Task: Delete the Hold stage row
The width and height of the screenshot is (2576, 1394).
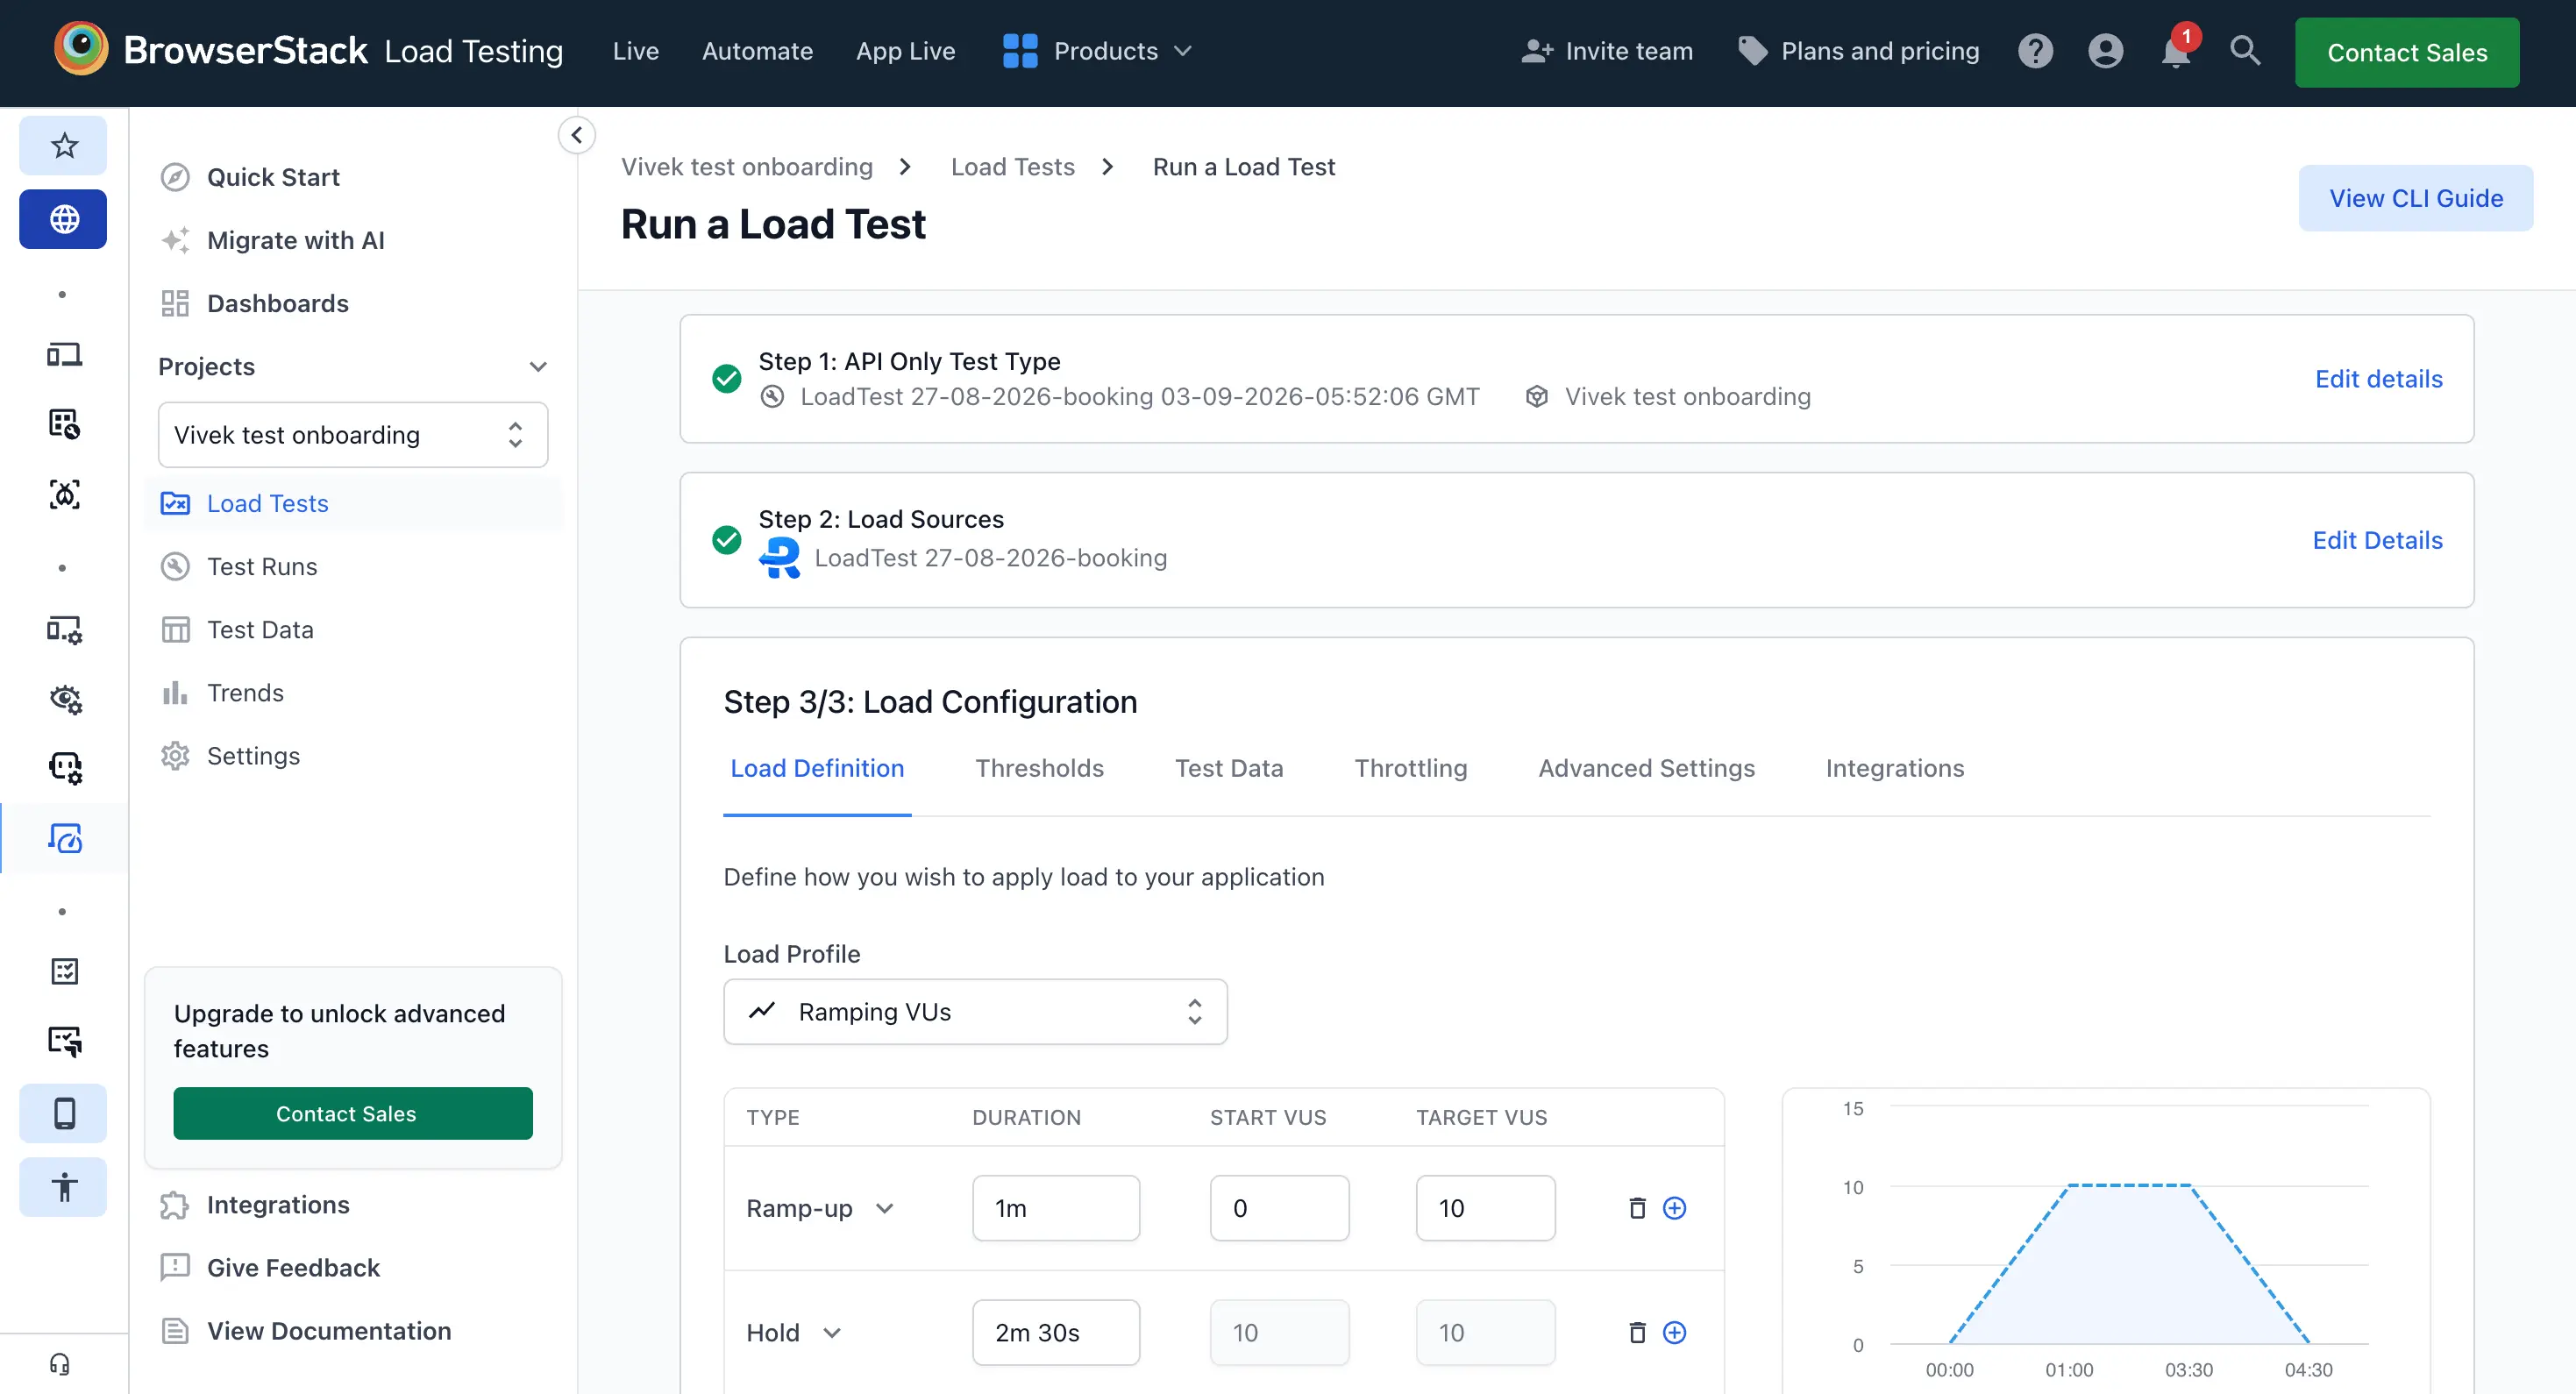Action: (x=1637, y=1332)
